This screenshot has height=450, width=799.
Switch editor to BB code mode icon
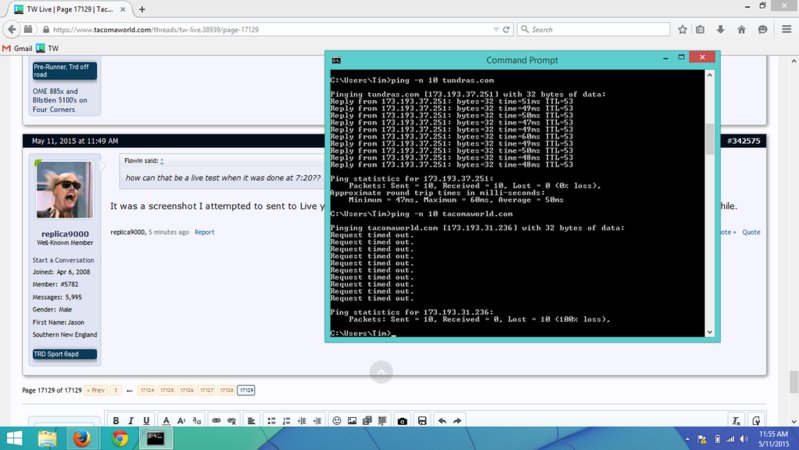click(756, 420)
